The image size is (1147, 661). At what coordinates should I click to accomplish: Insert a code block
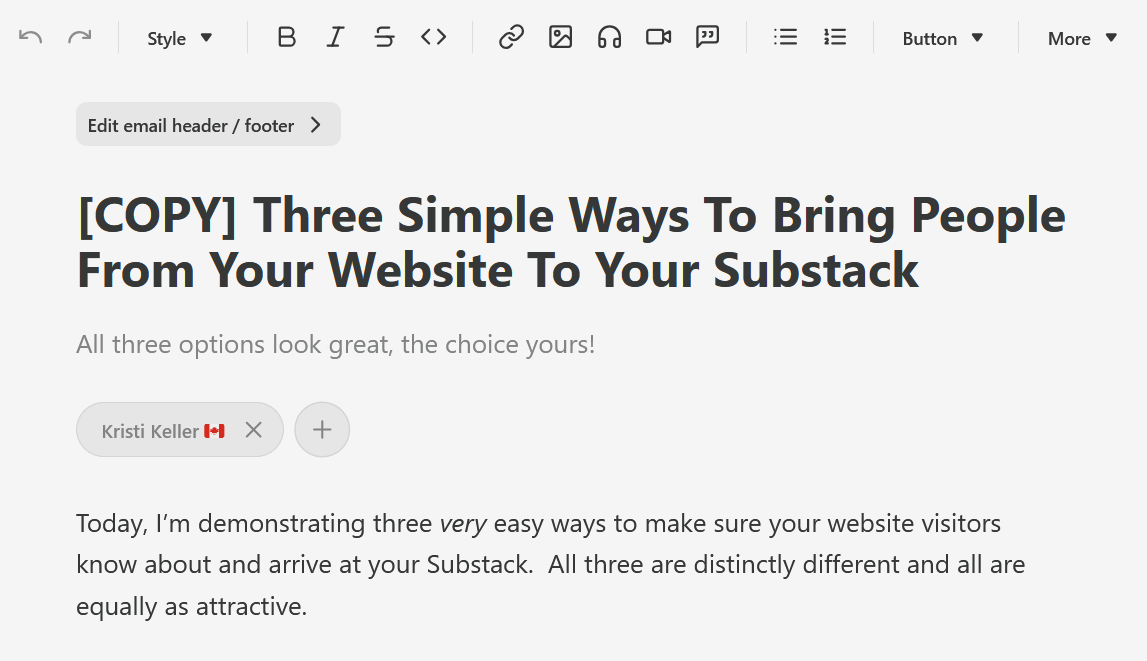[x=433, y=37]
